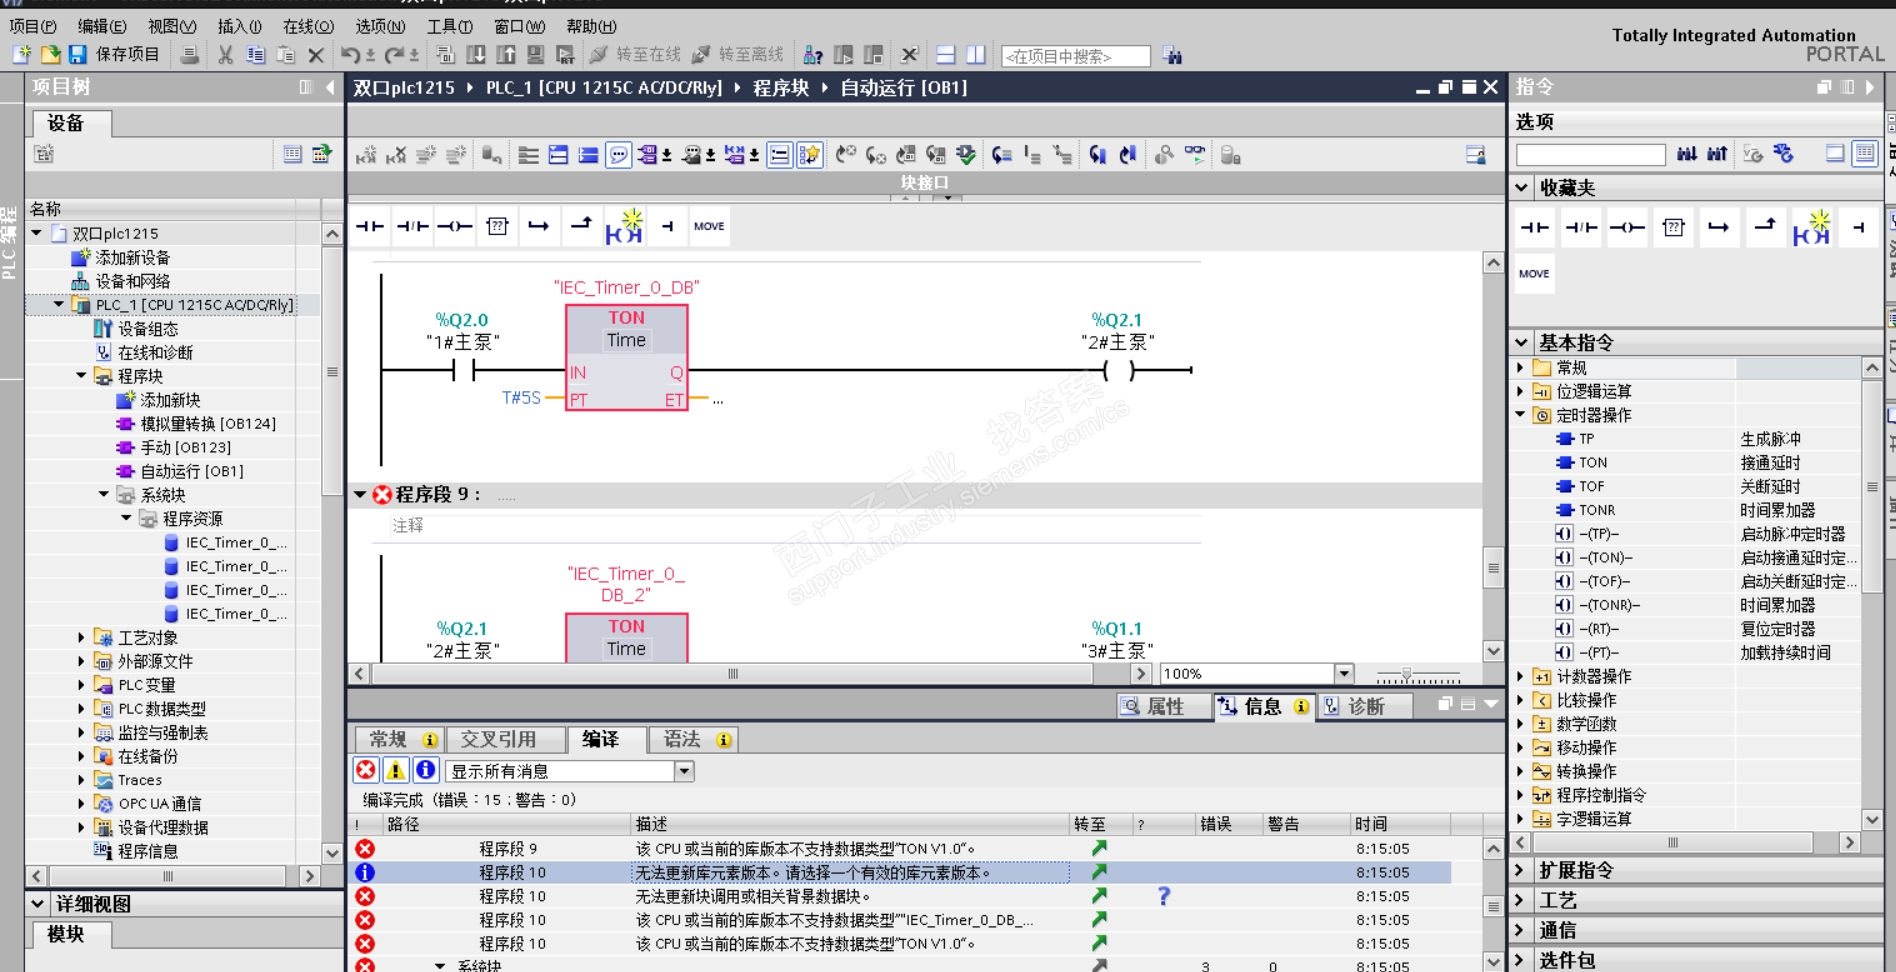1896x972 pixels.
Task: Click the editor horizontal scrollbar thumb
Action: point(732,673)
